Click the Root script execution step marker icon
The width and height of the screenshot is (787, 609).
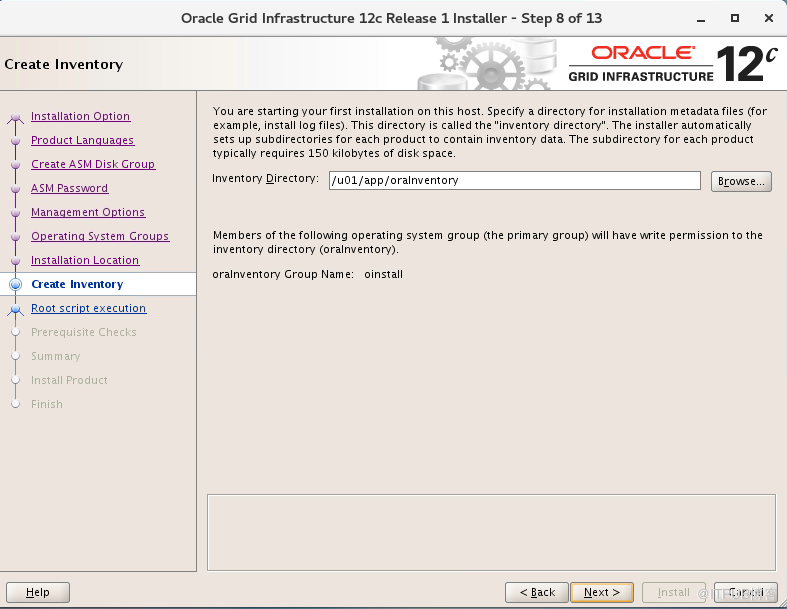pos(16,309)
